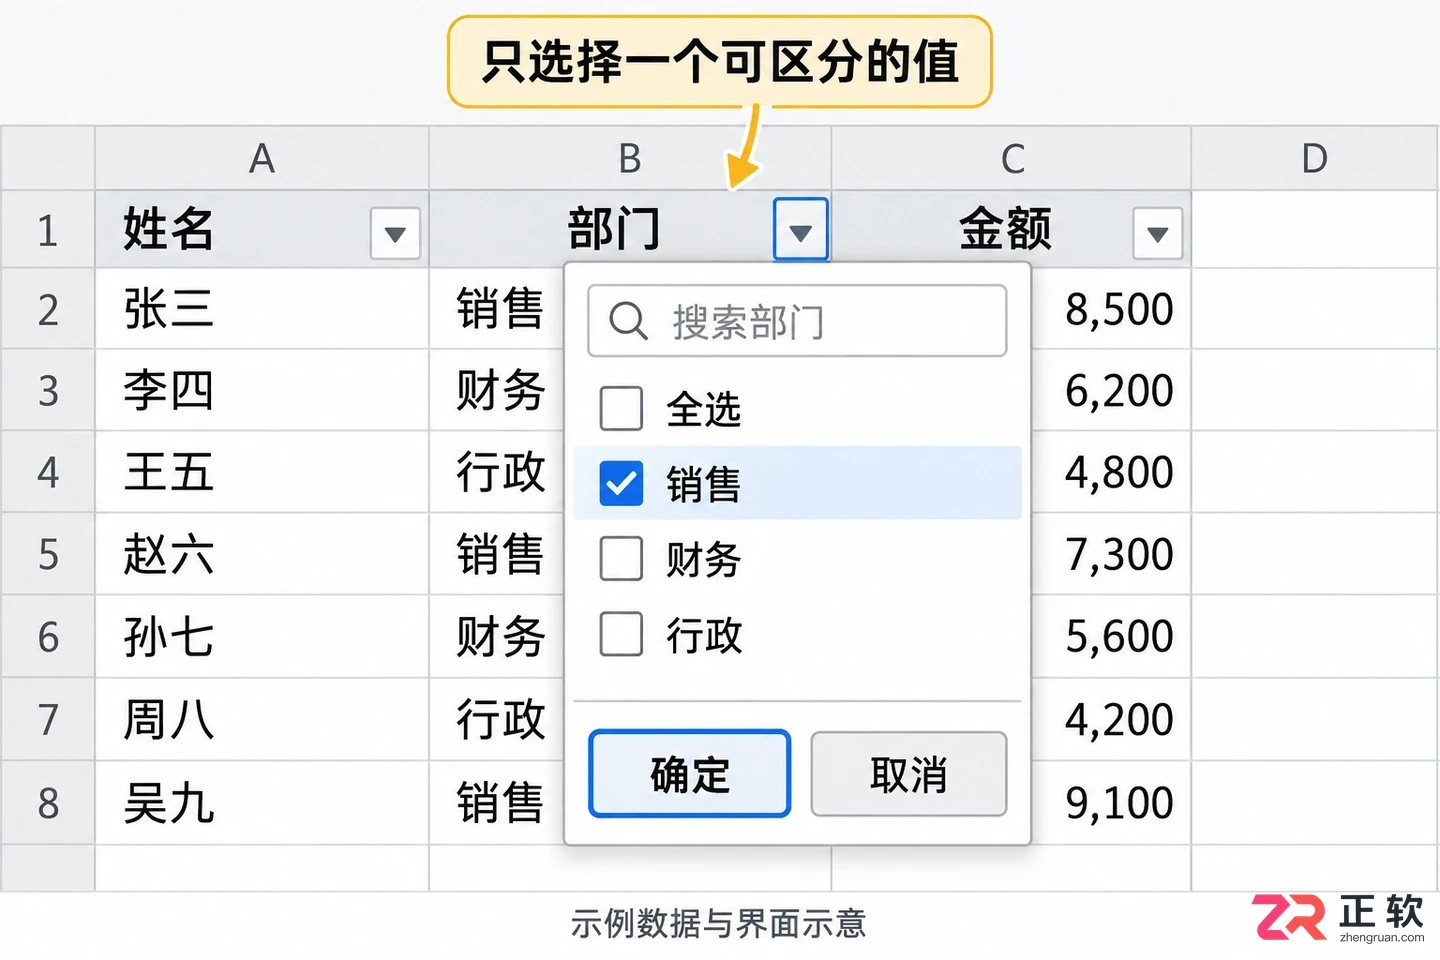Viewport: 1440px width, 960px height.
Task: Click cell 王五
Action: (x=262, y=472)
